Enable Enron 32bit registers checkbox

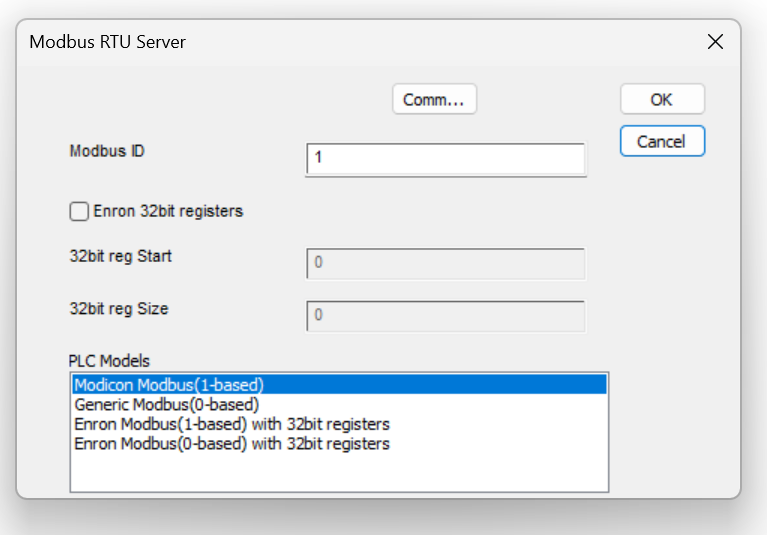click(x=79, y=211)
